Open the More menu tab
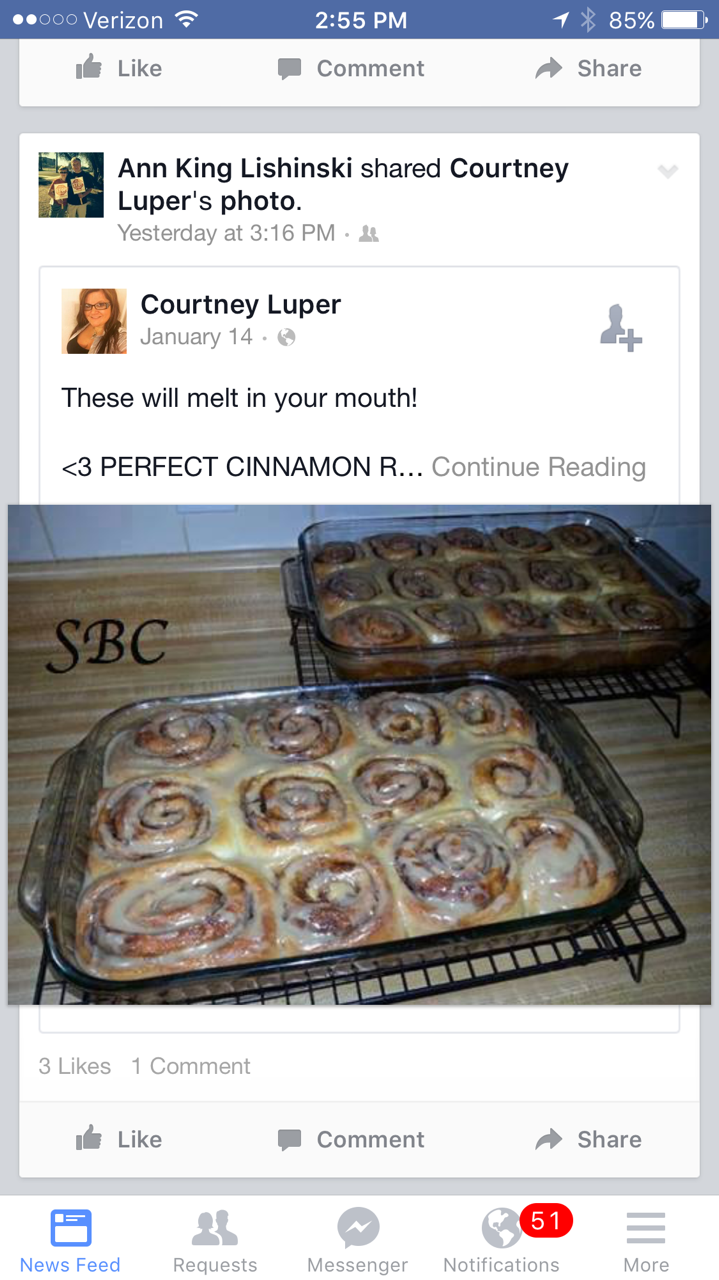This screenshot has height=1280, width=719. pos(646,1240)
